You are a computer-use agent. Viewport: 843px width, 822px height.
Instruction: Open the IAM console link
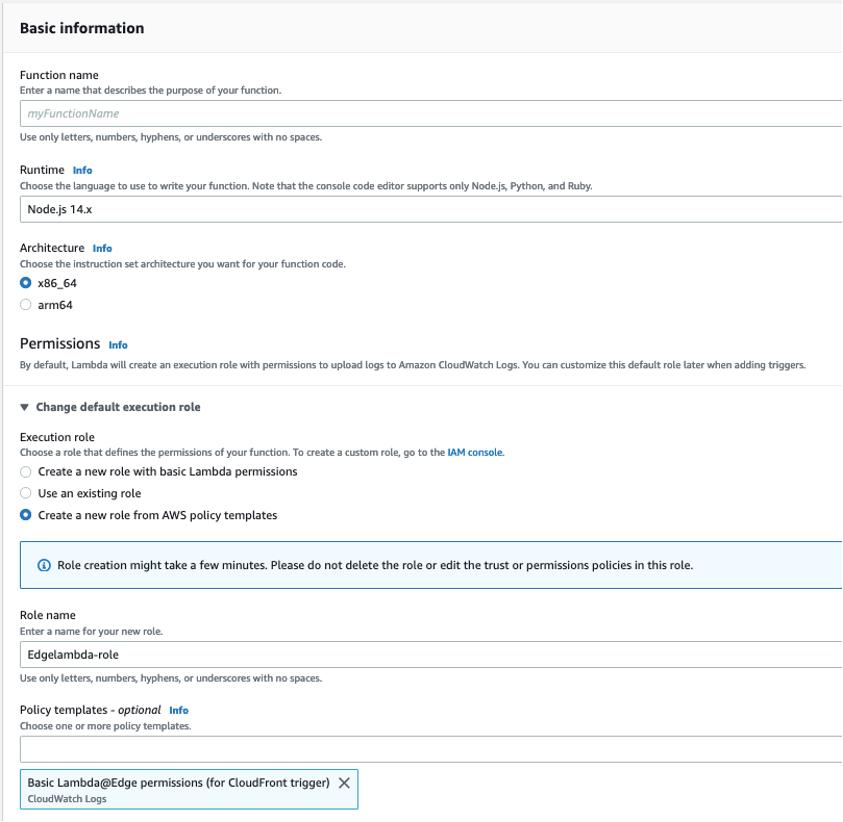pos(475,452)
